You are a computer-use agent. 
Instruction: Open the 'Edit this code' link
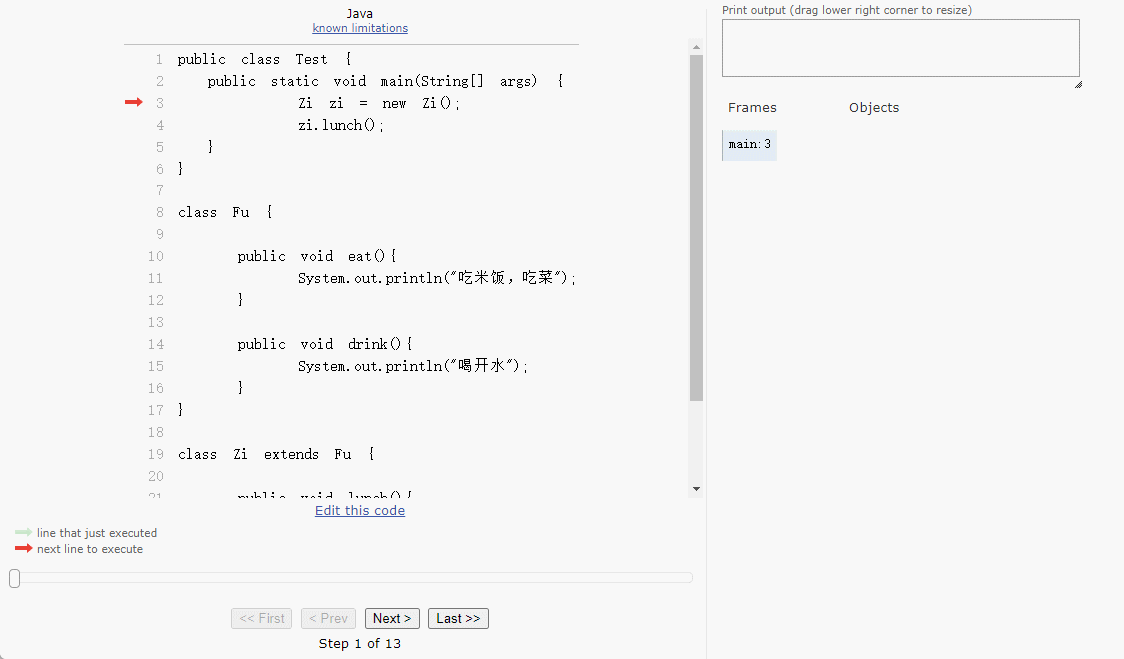[360, 510]
